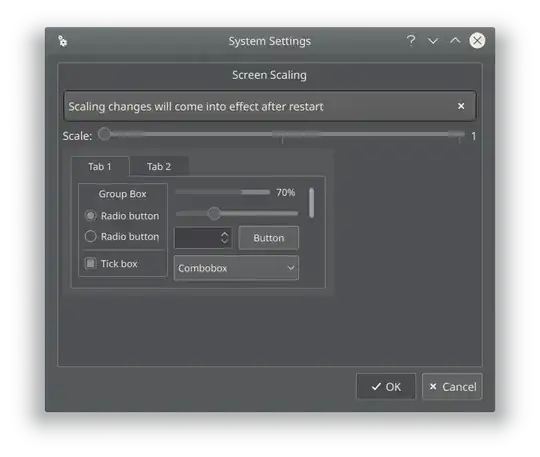Image resolution: width=540 pixels, height=457 pixels.
Task: Click the Cancel button
Action: pyautogui.click(x=452, y=387)
